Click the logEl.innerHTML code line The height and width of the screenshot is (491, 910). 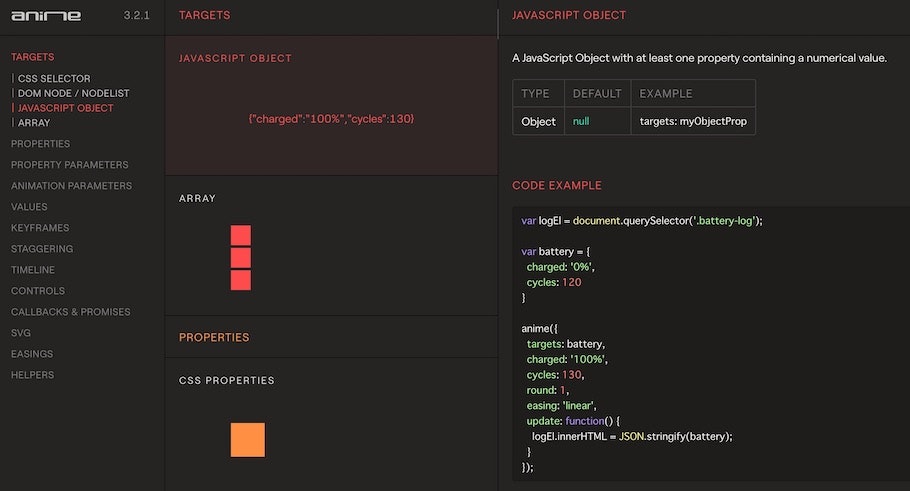click(632, 436)
